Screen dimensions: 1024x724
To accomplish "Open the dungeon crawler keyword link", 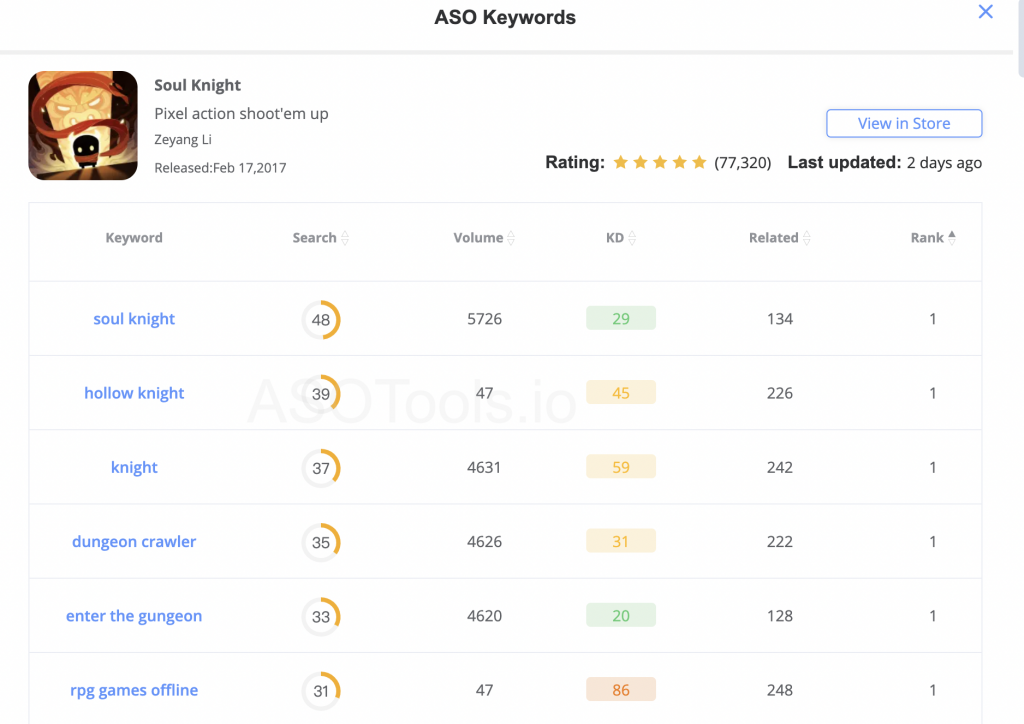I will pos(134,541).
